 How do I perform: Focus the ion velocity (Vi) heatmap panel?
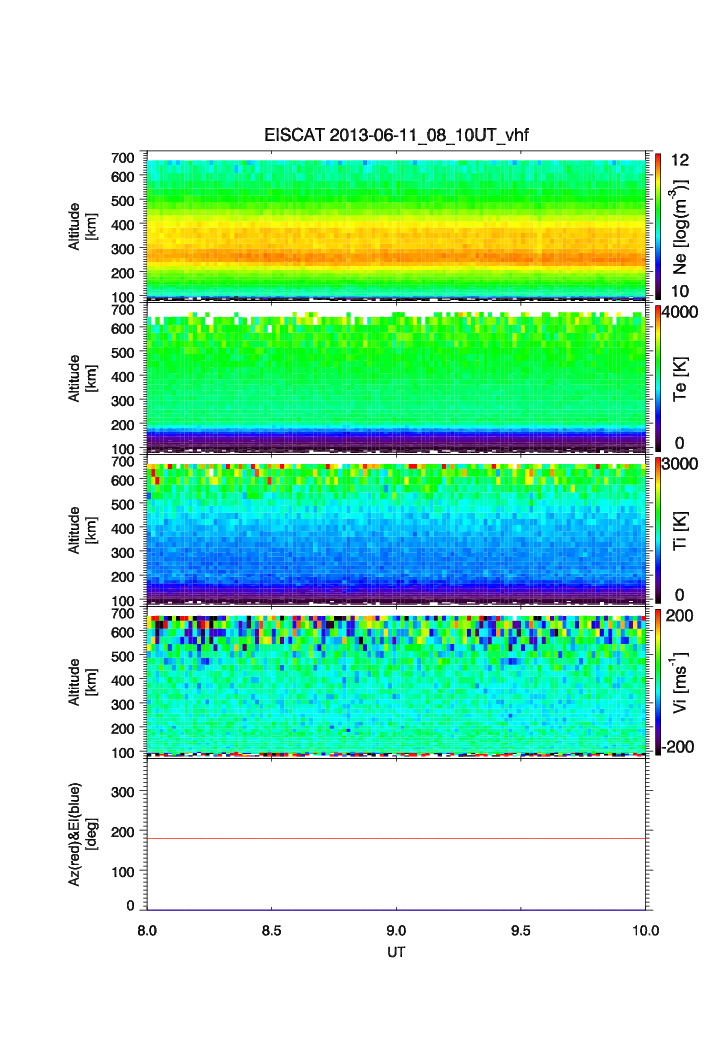point(396,681)
